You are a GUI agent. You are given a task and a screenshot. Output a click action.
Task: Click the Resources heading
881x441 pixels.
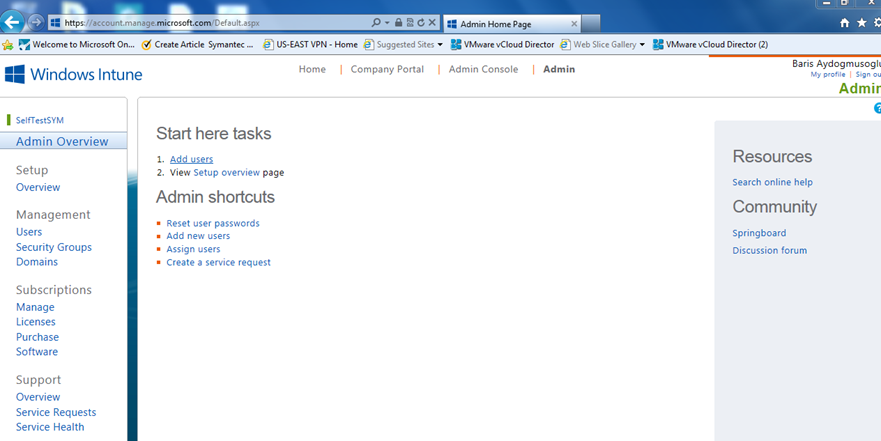[x=772, y=156]
